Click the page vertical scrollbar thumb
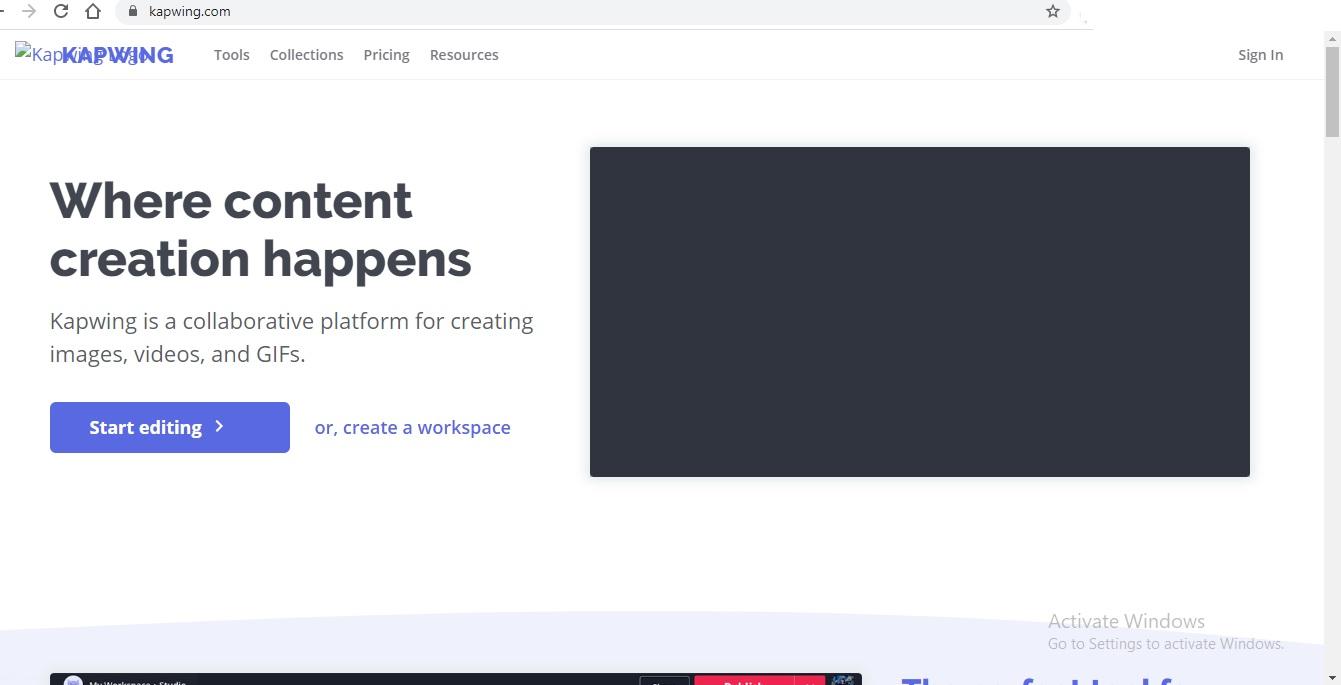 click(x=1332, y=90)
